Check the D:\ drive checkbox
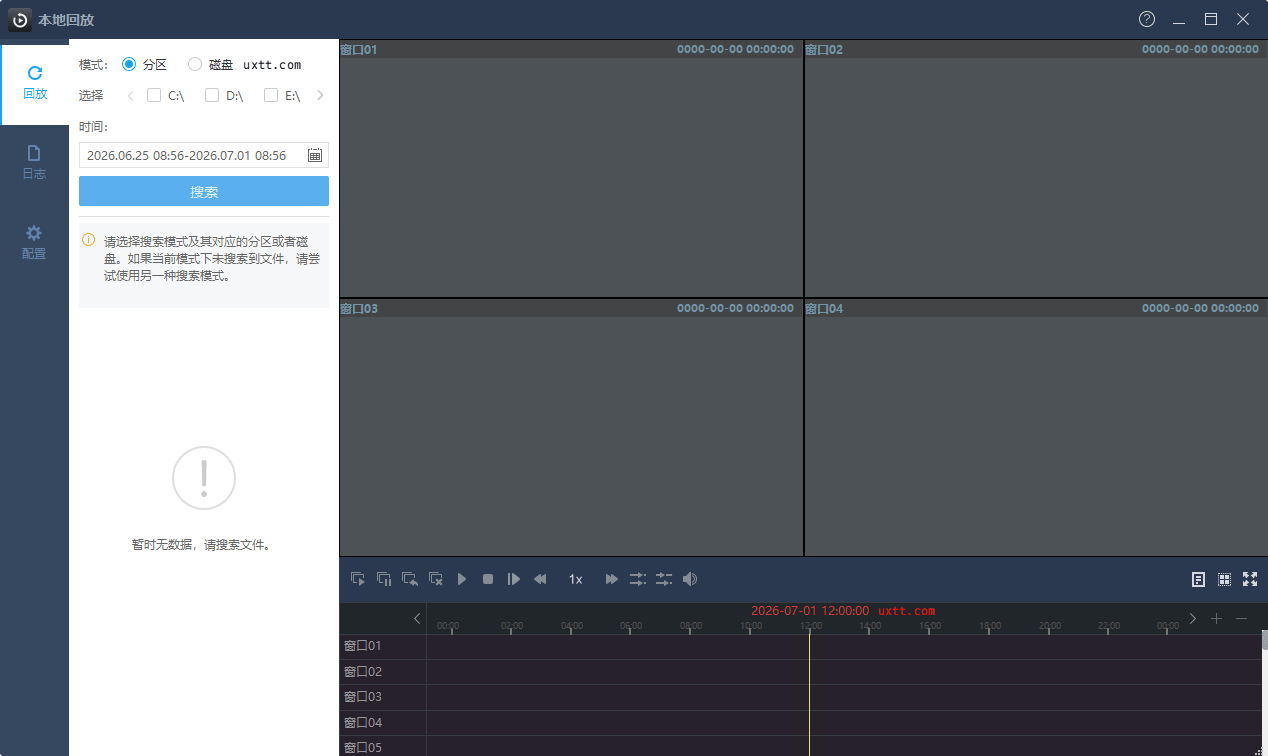Image resolution: width=1268 pixels, height=756 pixels. point(212,96)
